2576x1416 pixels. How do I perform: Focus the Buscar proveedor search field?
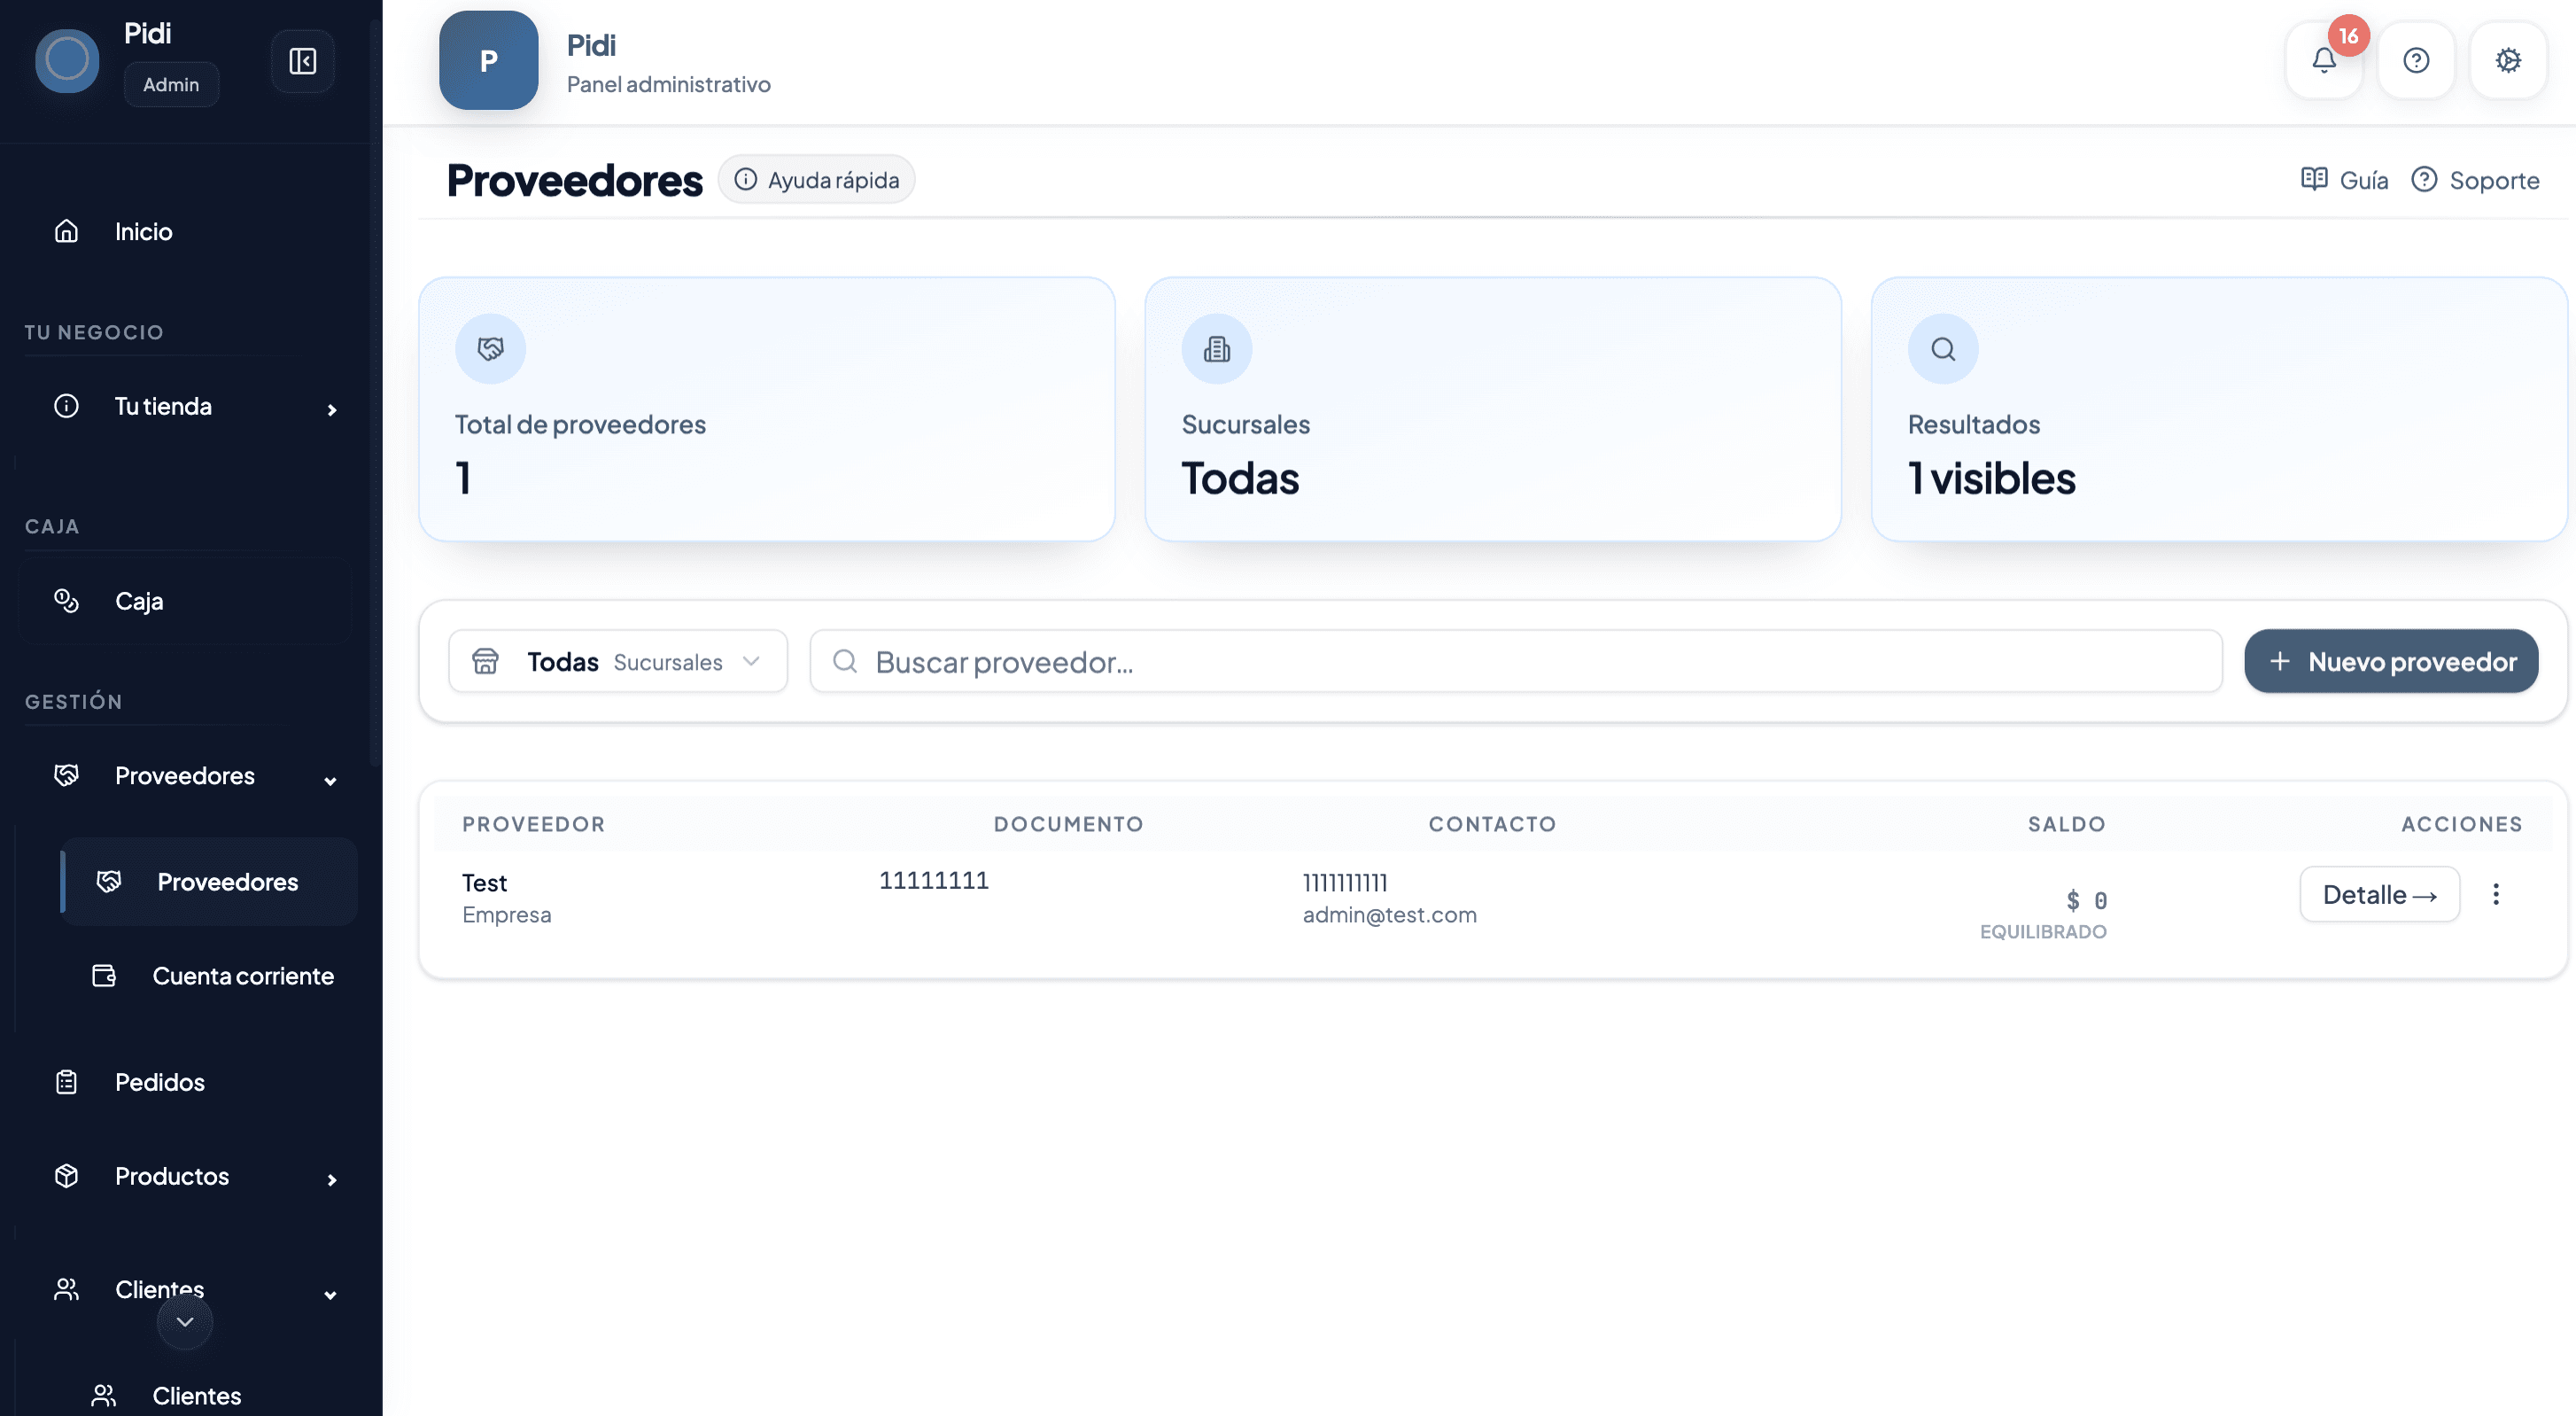click(x=1500, y=661)
